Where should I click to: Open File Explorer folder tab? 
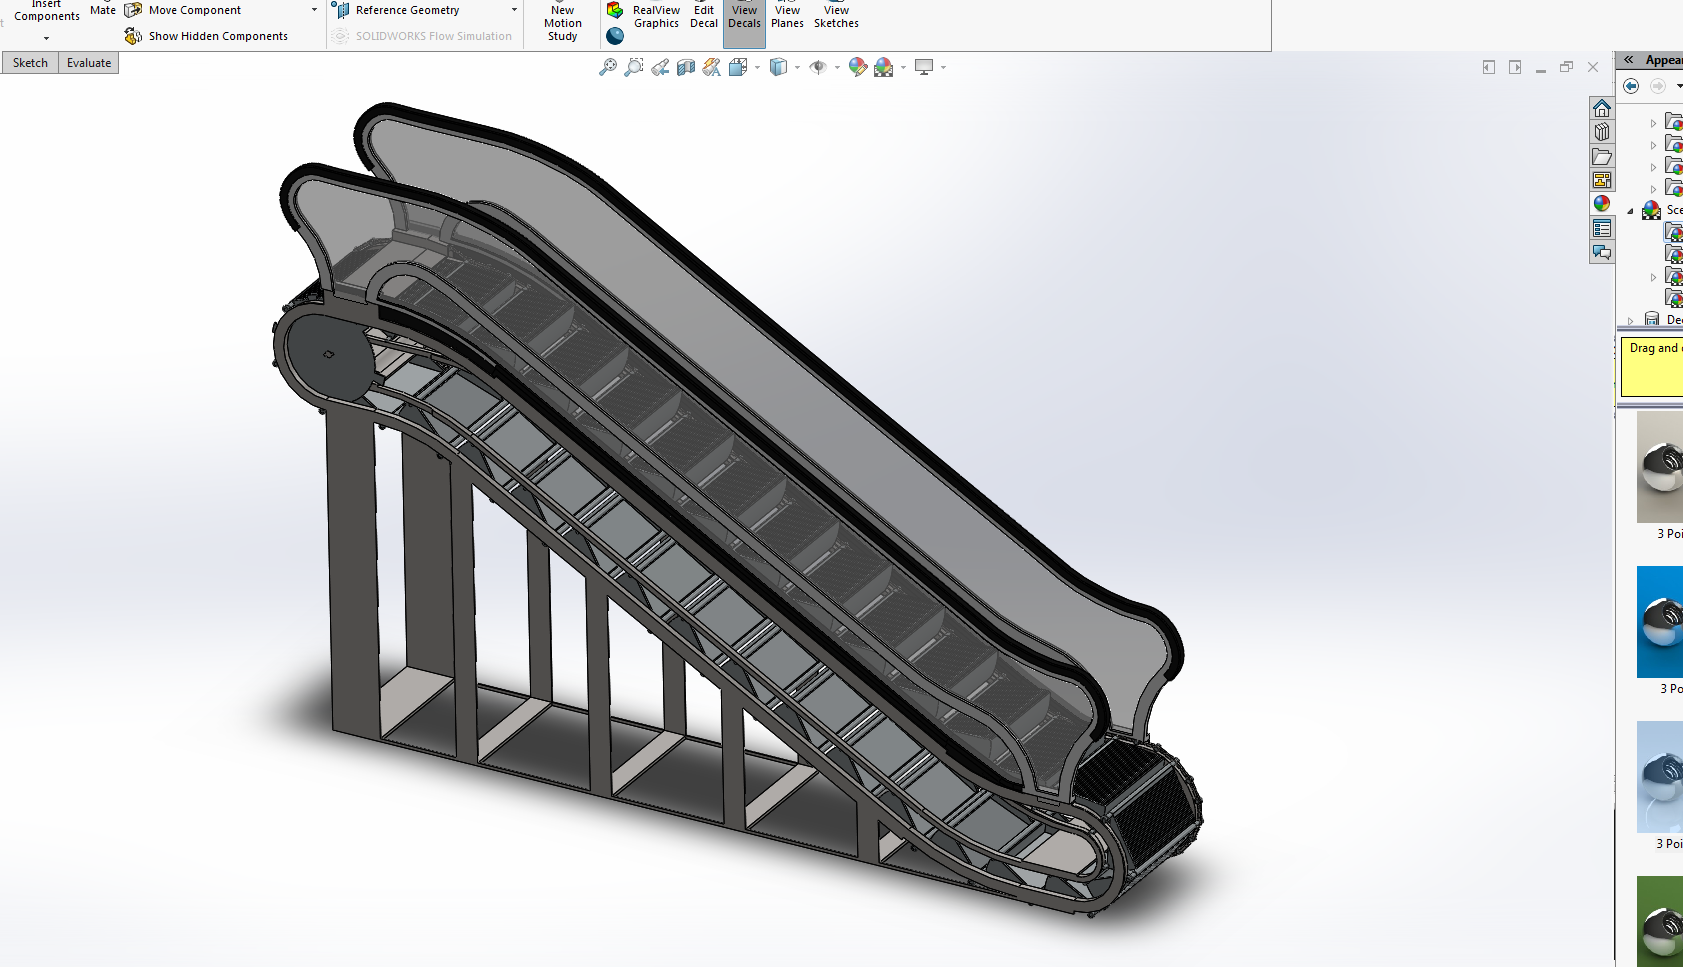tap(1602, 156)
